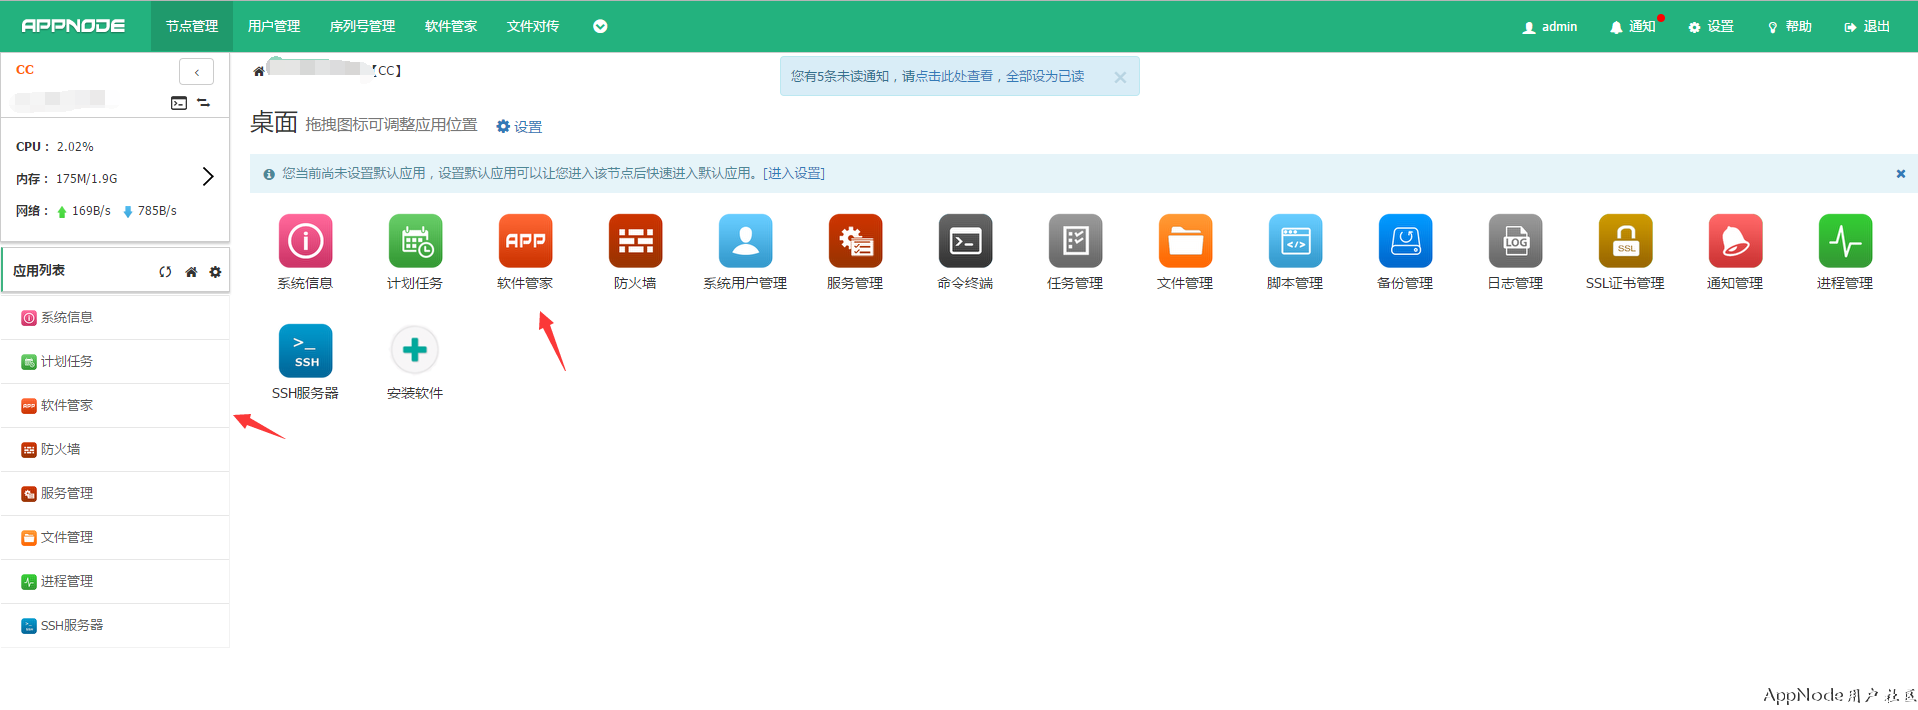Open SSL证书管理 certificate manager icon
1918x710 pixels.
(1625, 241)
